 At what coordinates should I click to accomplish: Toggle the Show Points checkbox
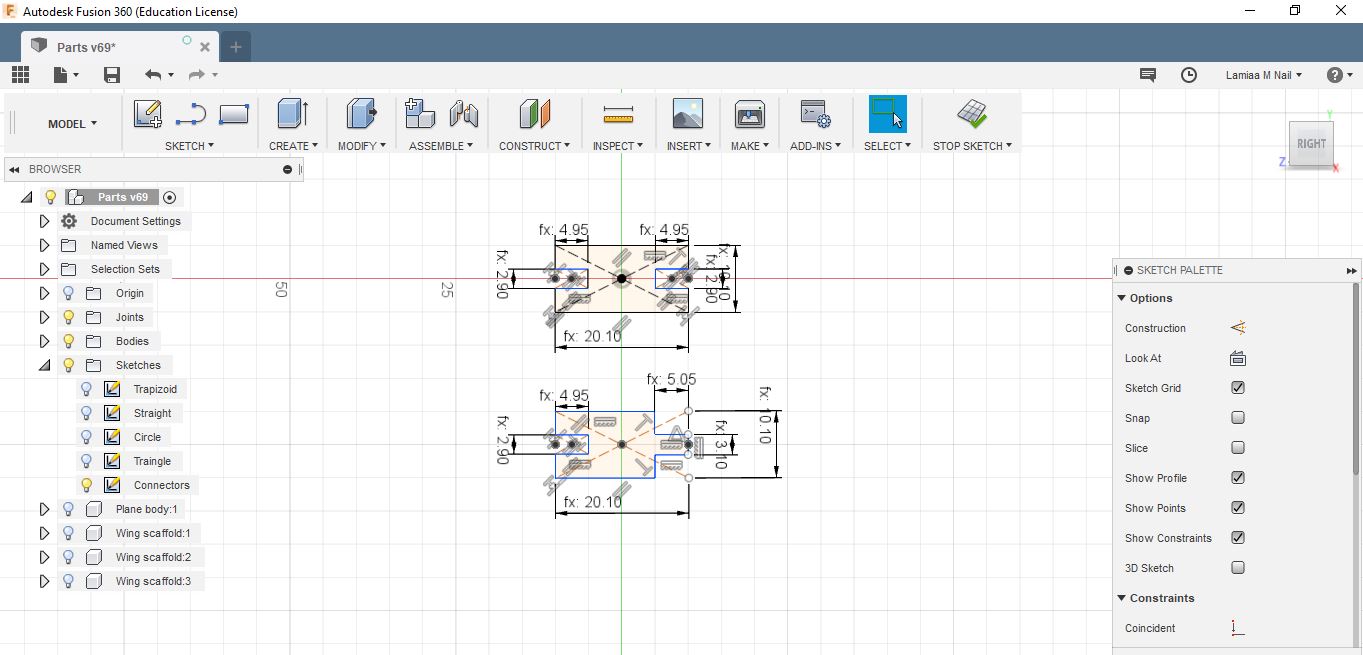1238,508
